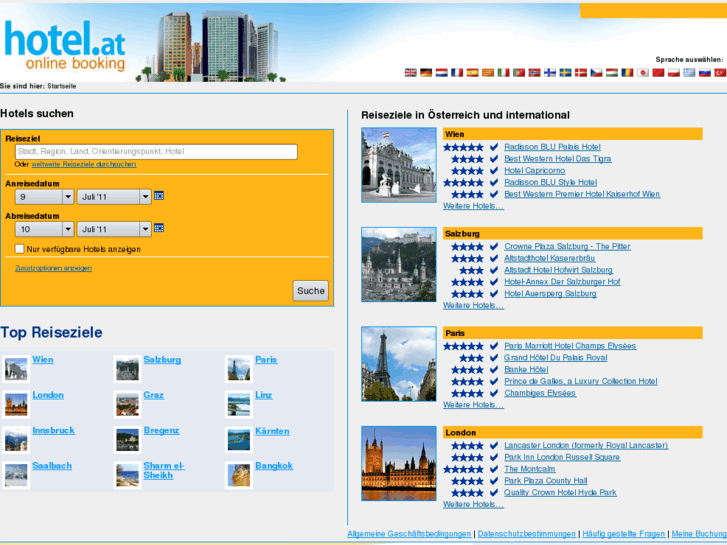Select the German flag language option
This screenshot has height=545, width=727.
(x=426, y=73)
